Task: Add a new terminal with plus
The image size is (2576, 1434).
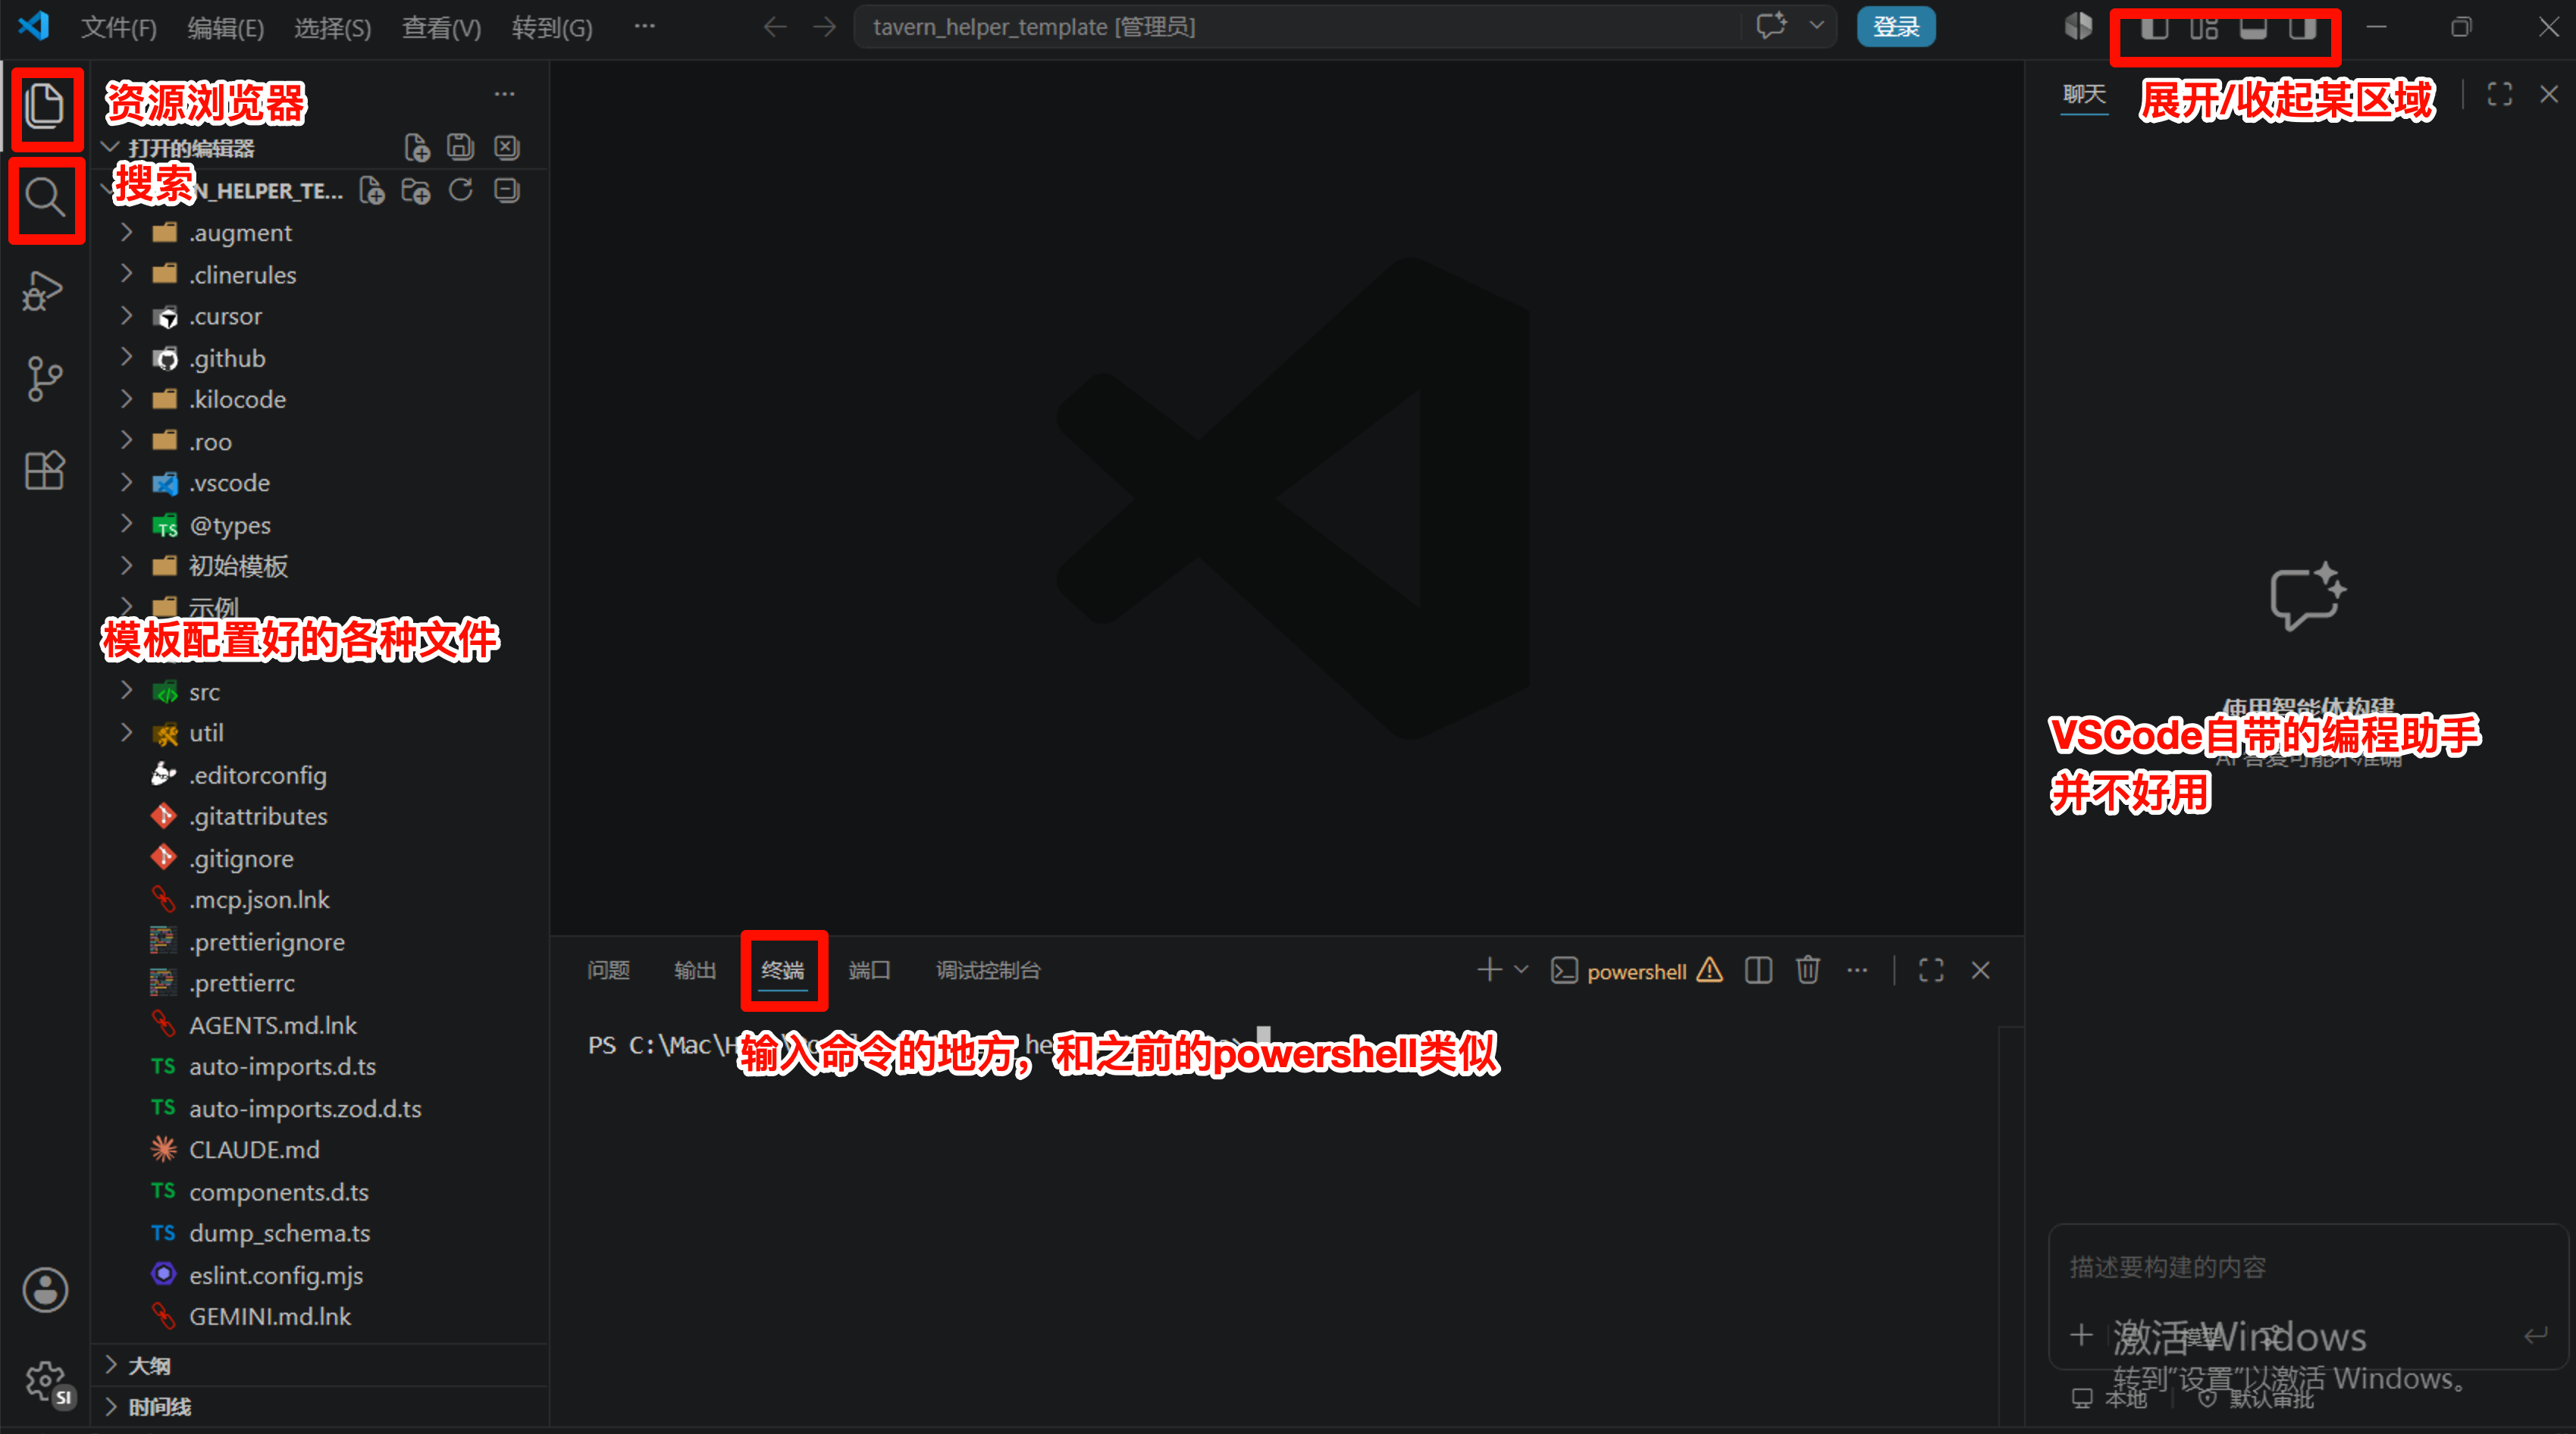Action: (1489, 970)
